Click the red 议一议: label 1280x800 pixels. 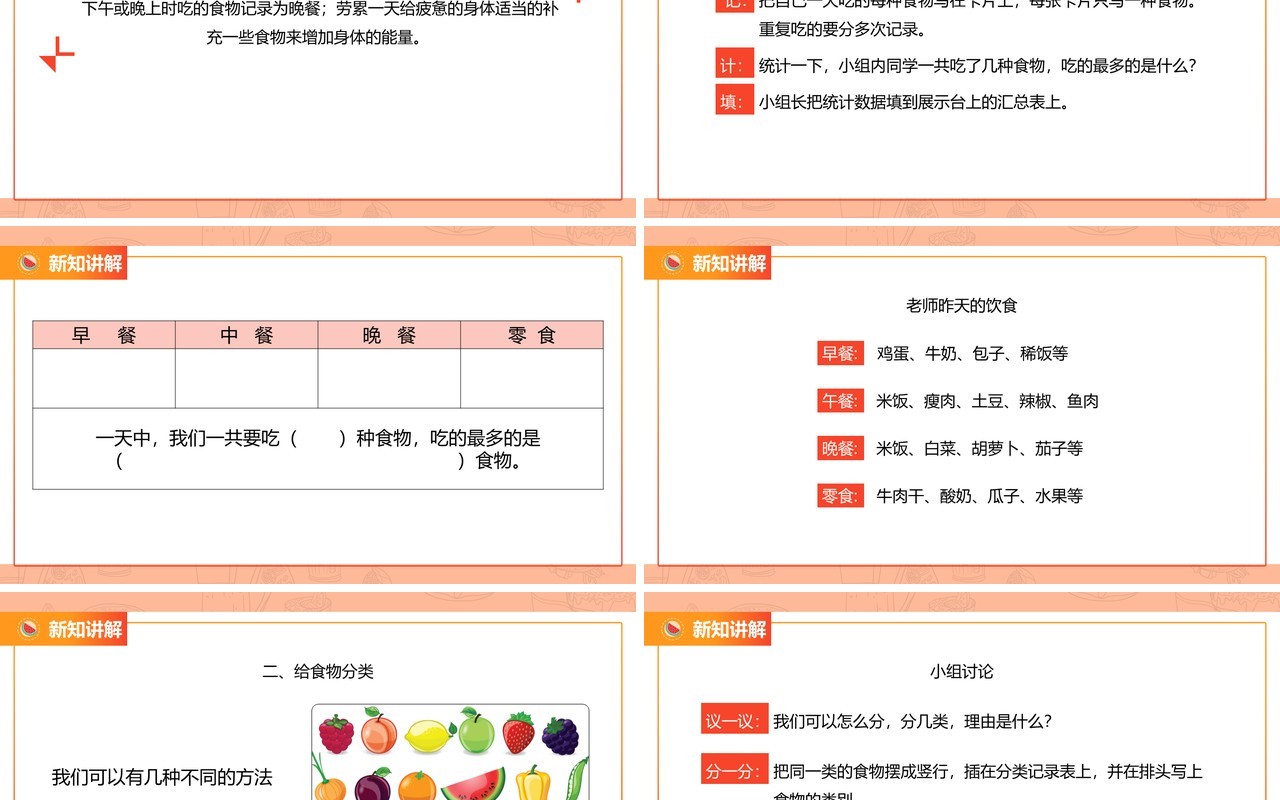(x=734, y=721)
